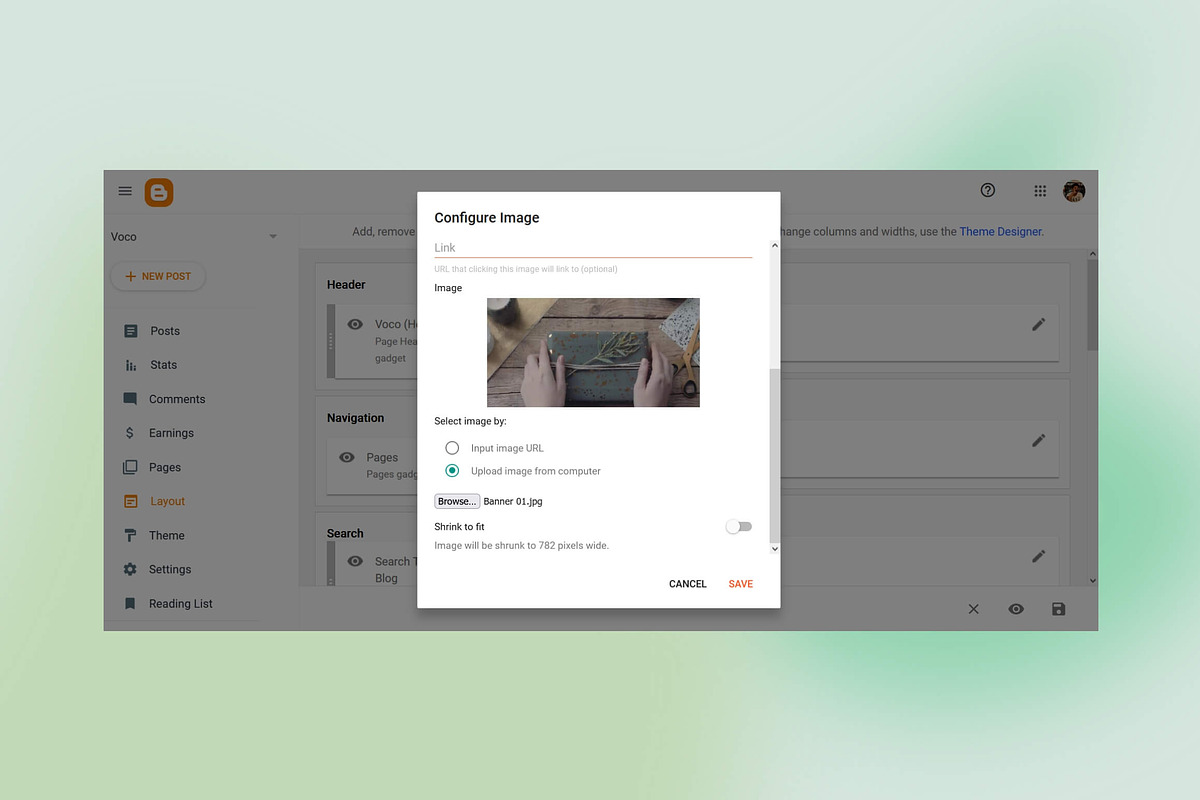Screen dimensions: 1200x800
Task: Open Theme in the sidebar
Action: pos(167,535)
